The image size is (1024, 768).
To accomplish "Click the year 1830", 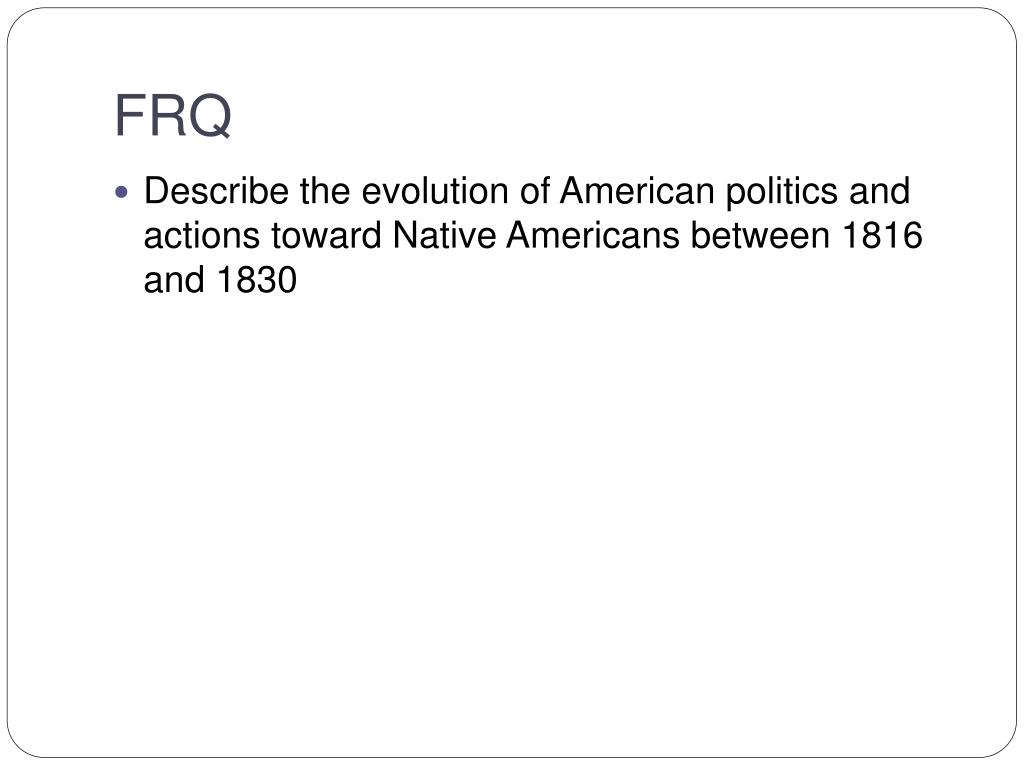I will 257,280.
